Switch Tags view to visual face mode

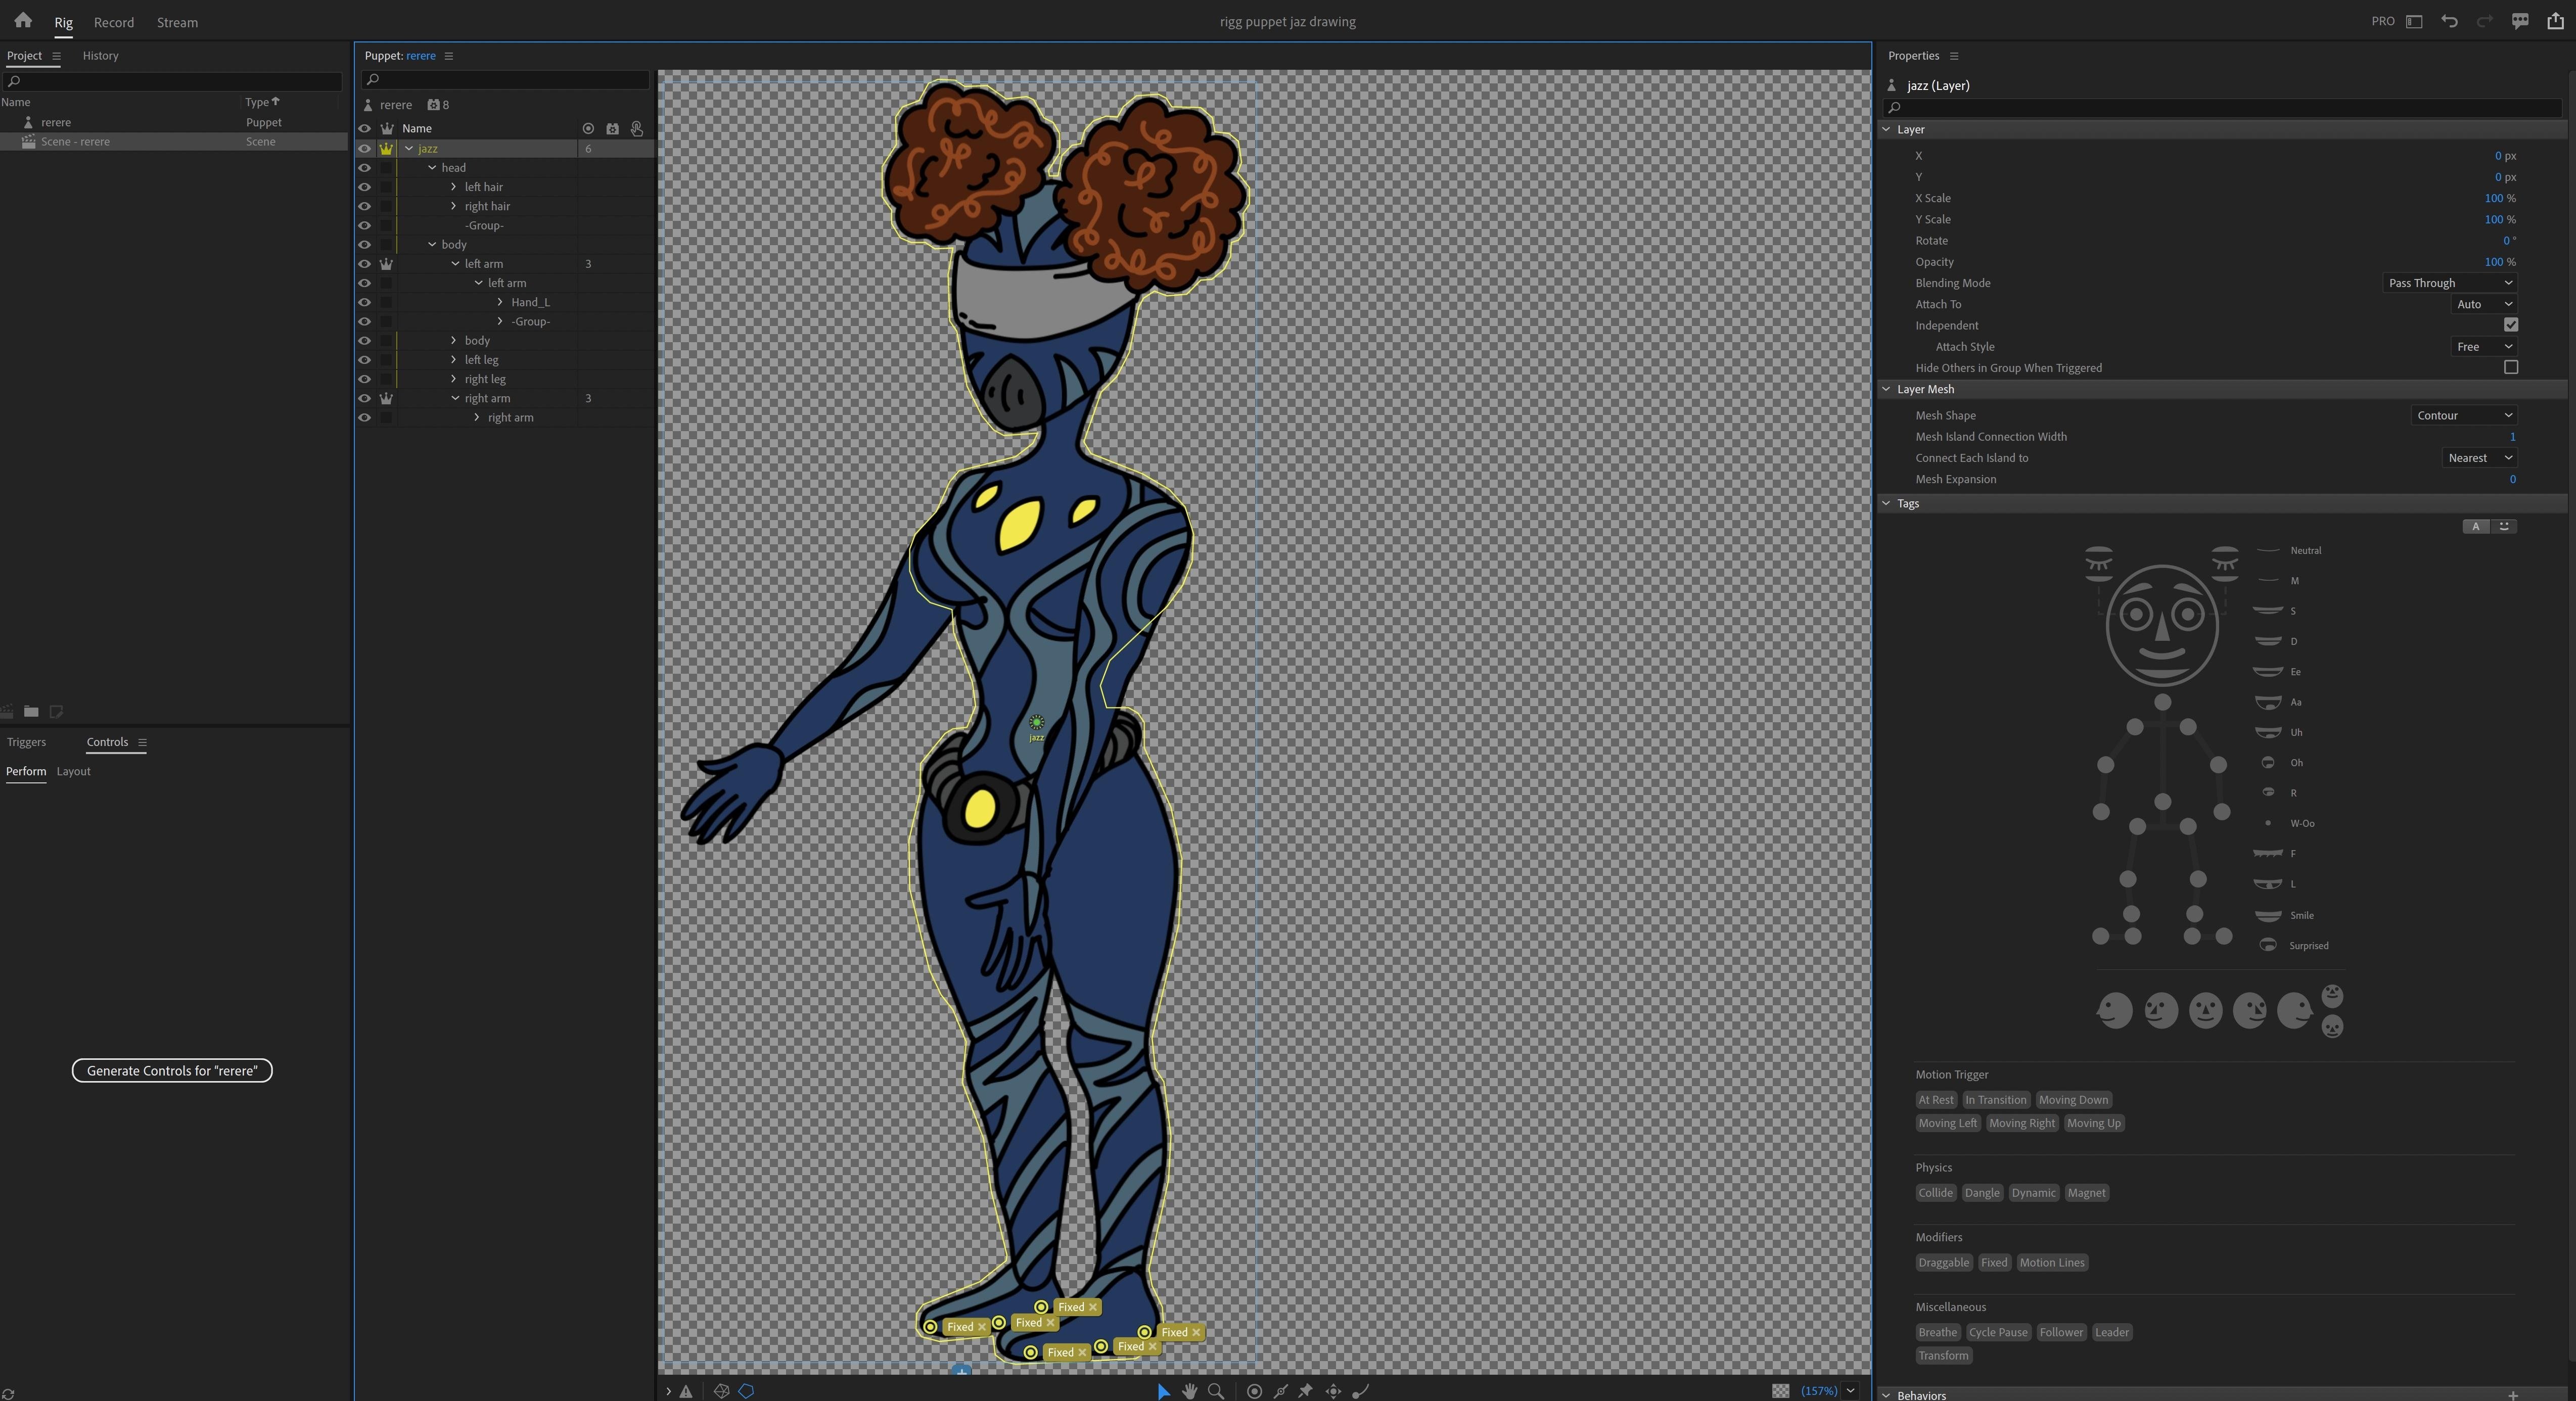pyautogui.click(x=2504, y=527)
